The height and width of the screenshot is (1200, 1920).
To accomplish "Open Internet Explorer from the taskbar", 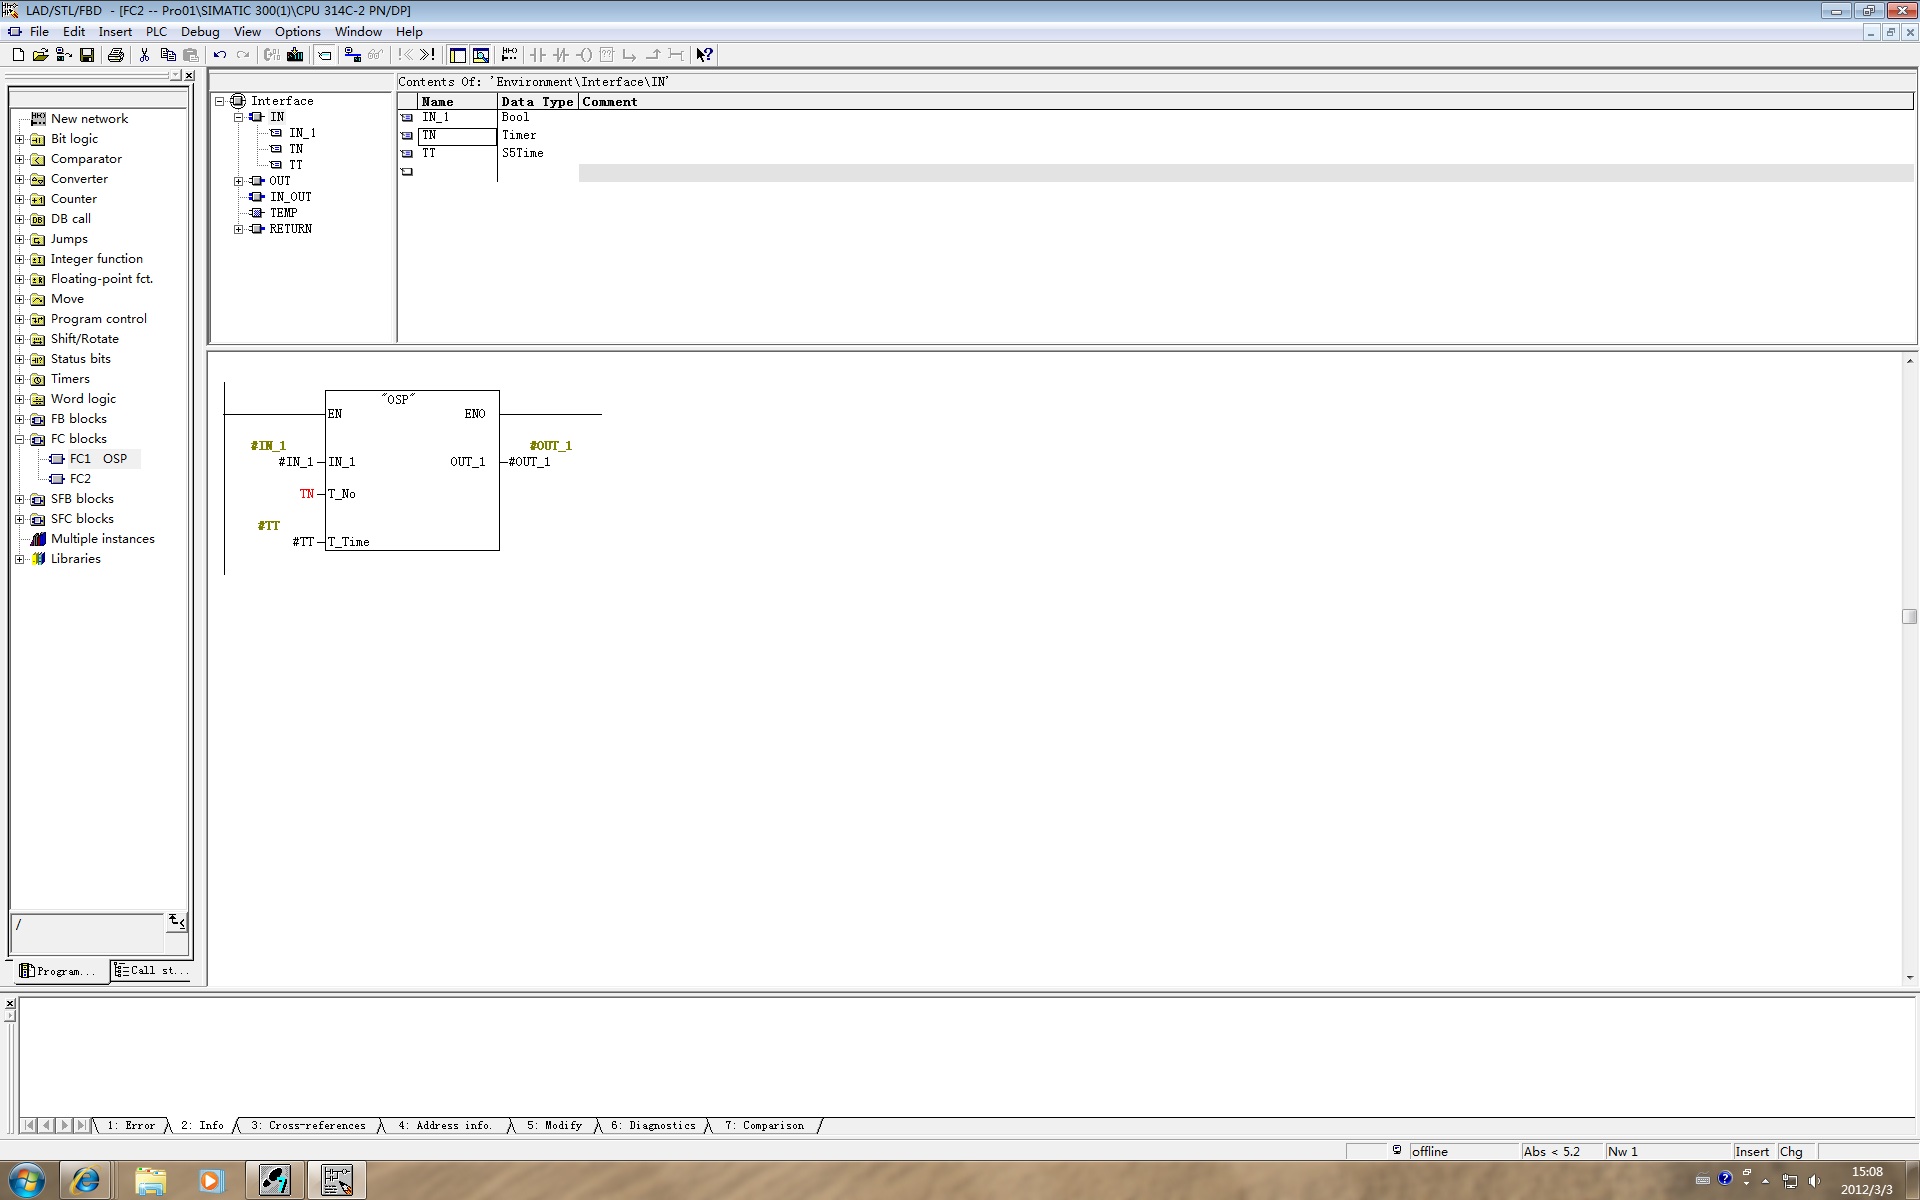I will click(85, 1181).
